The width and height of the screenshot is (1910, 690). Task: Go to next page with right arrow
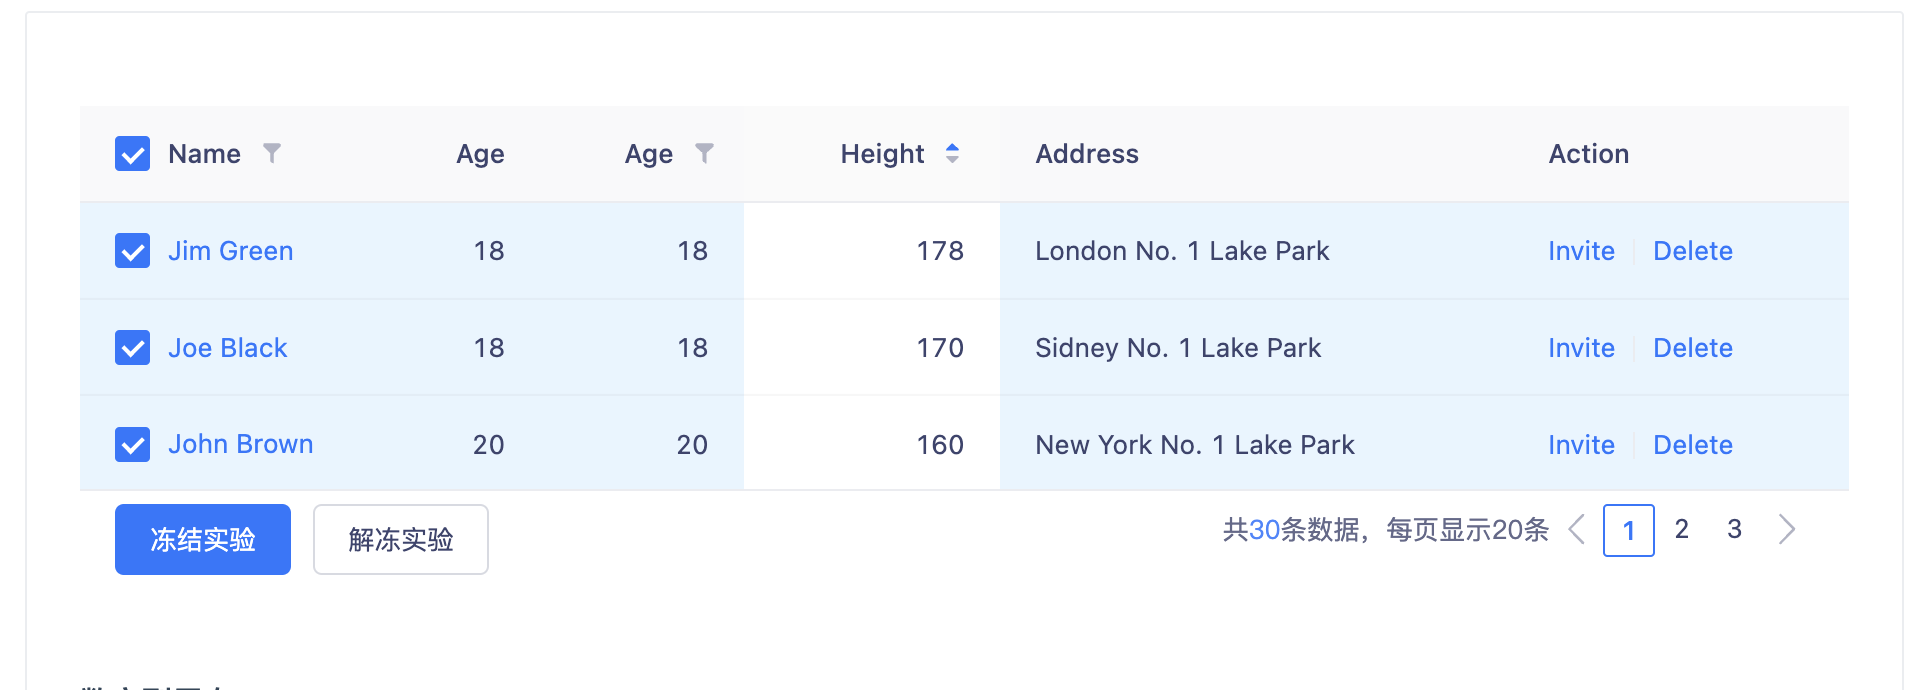pyautogui.click(x=1787, y=529)
